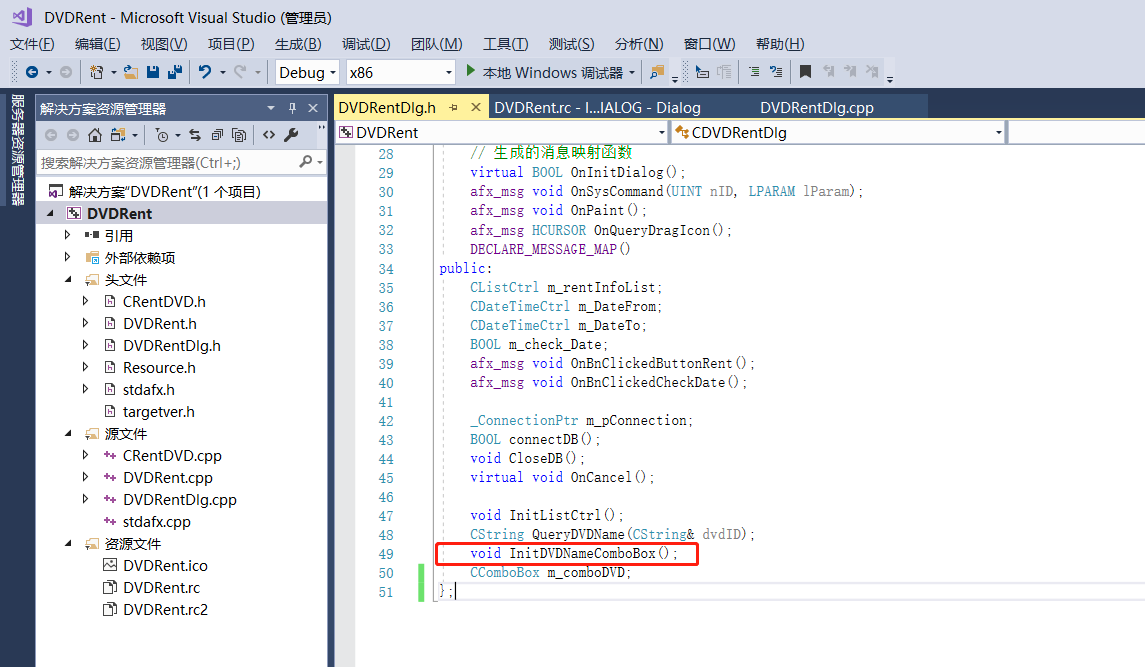Screen dimensions: 1145x667
Task: Click the solution node 解决方案"DVDRent"
Action: point(164,191)
